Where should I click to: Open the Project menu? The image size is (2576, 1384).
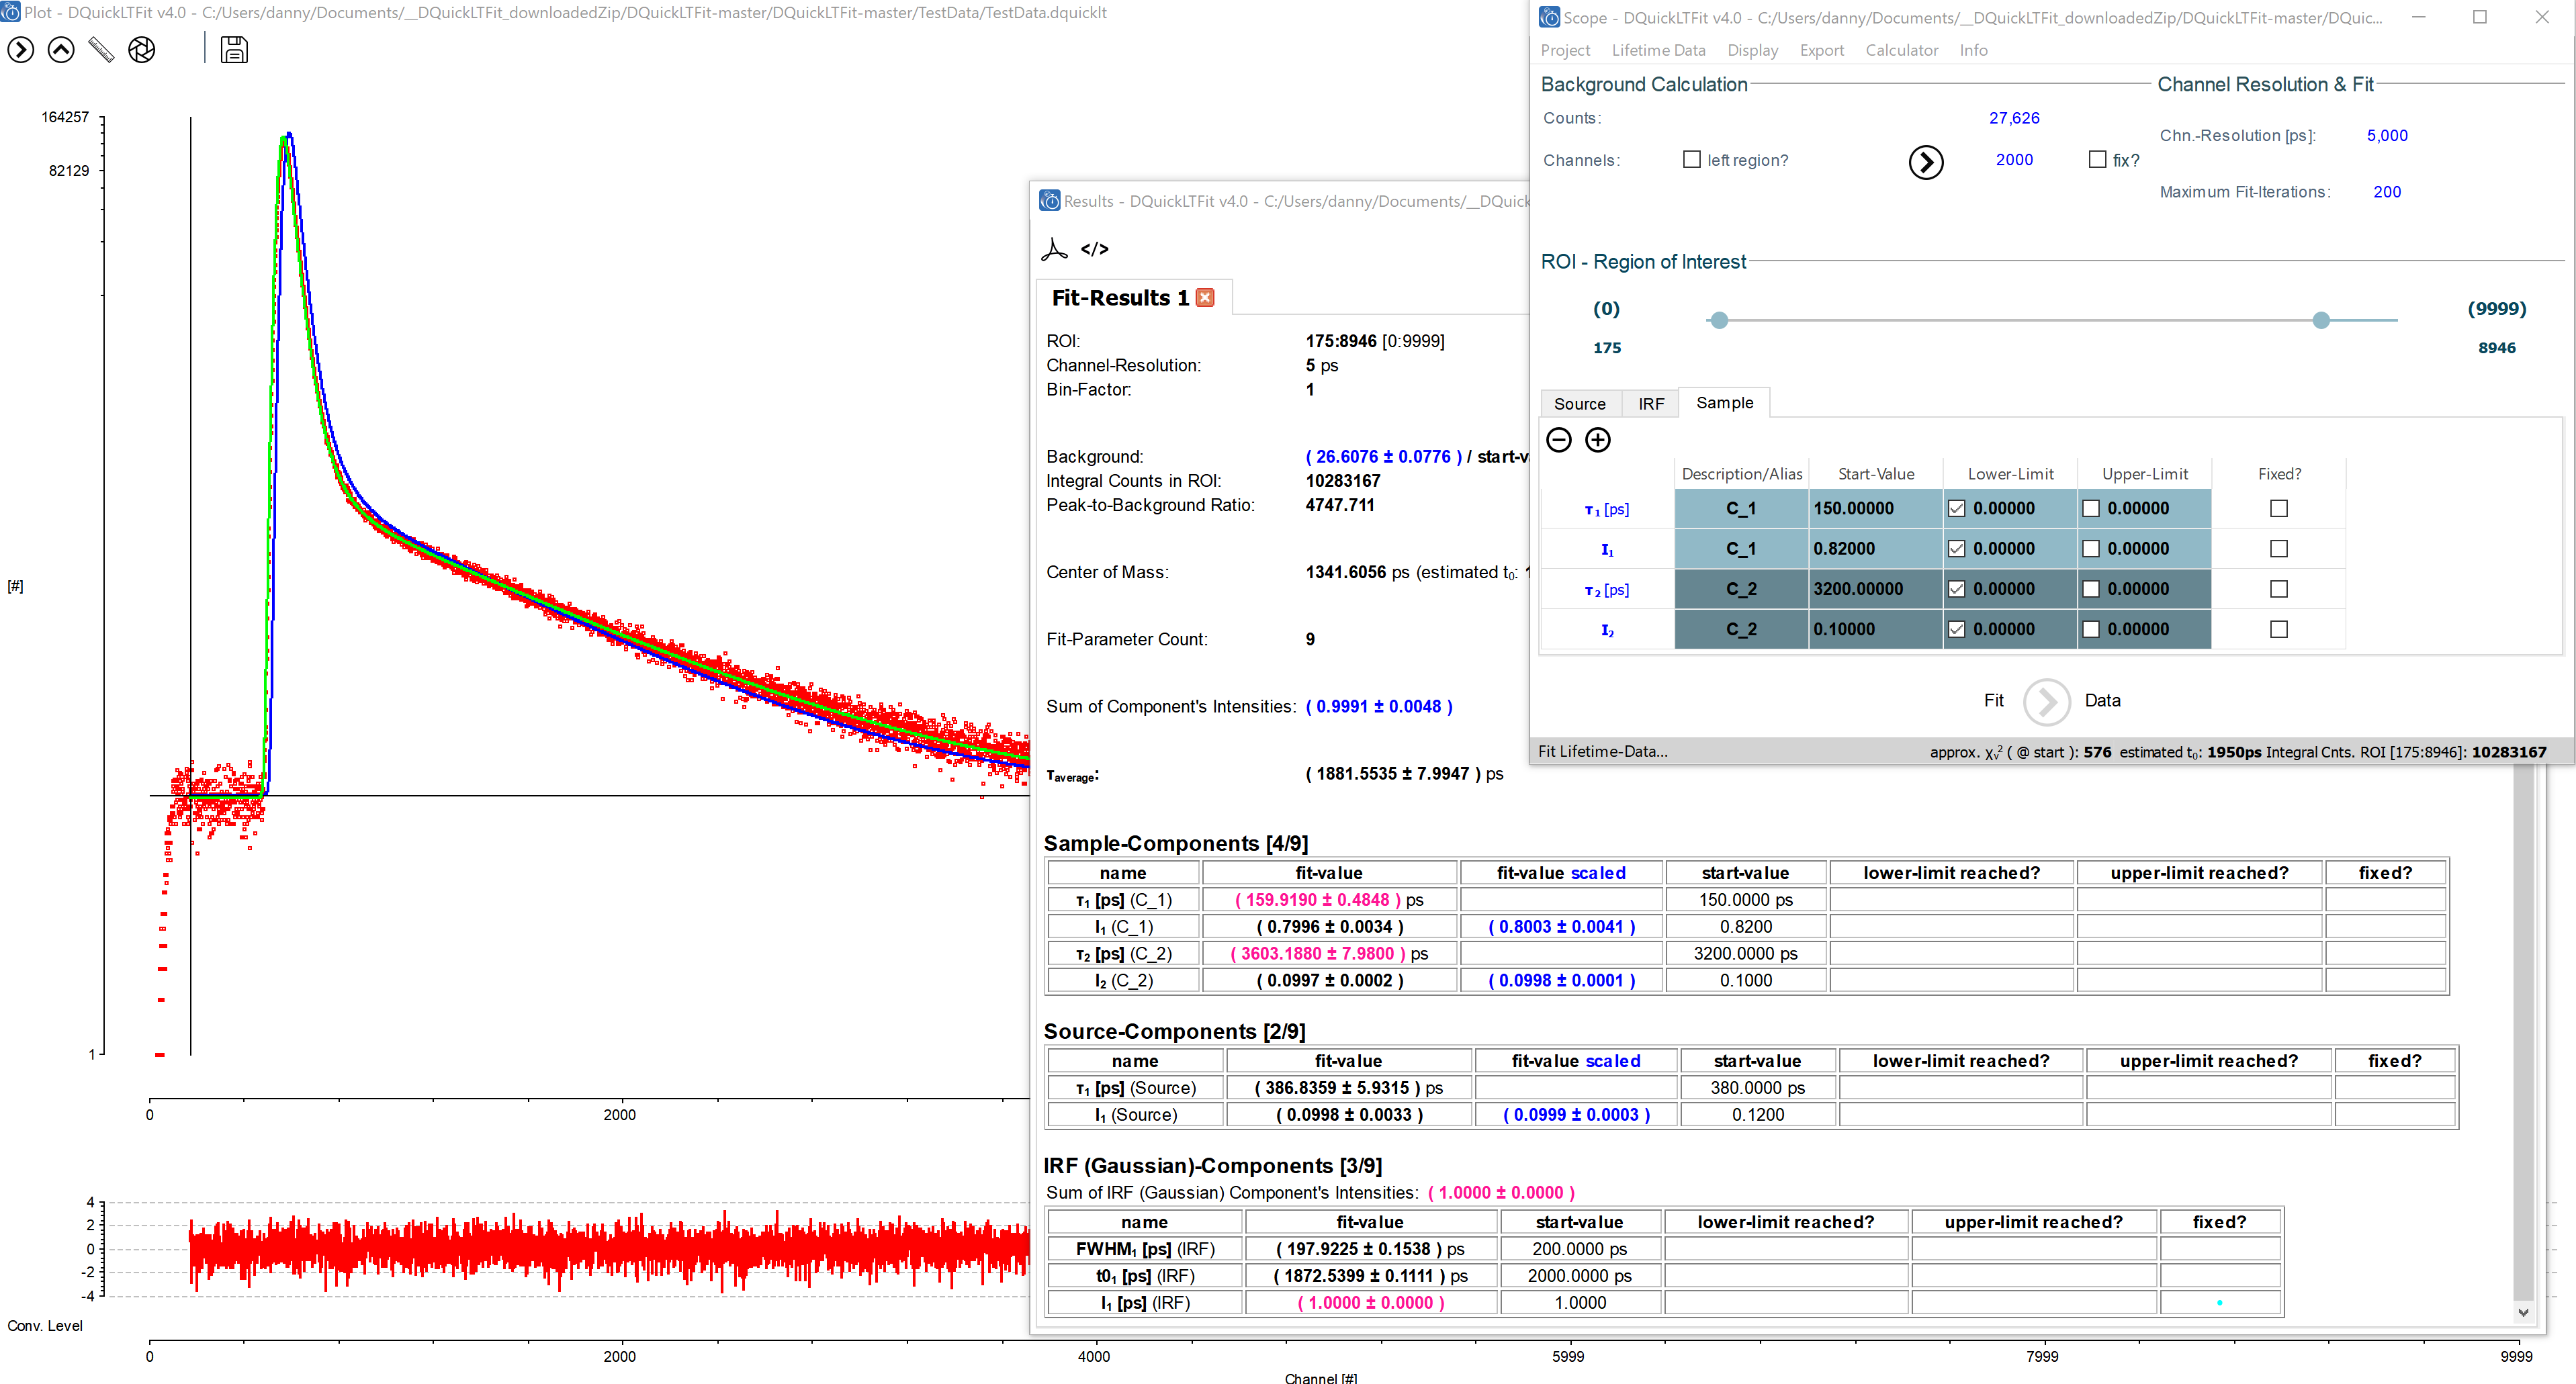[x=1565, y=50]
